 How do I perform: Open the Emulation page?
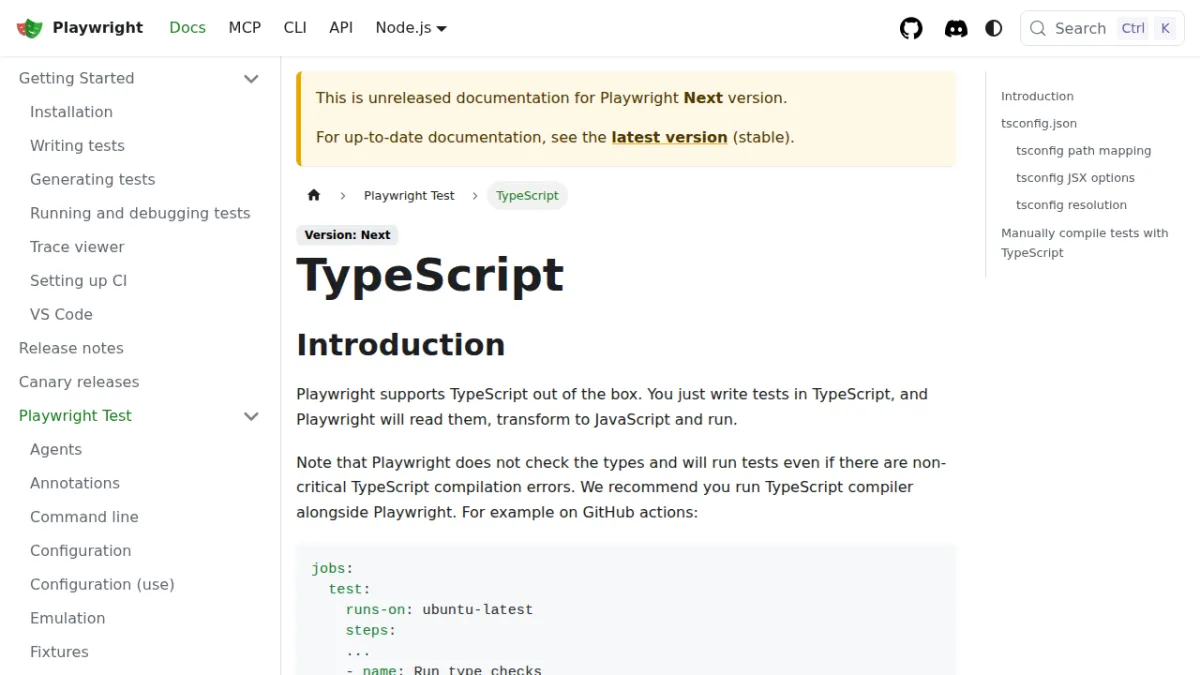(67, 618)
